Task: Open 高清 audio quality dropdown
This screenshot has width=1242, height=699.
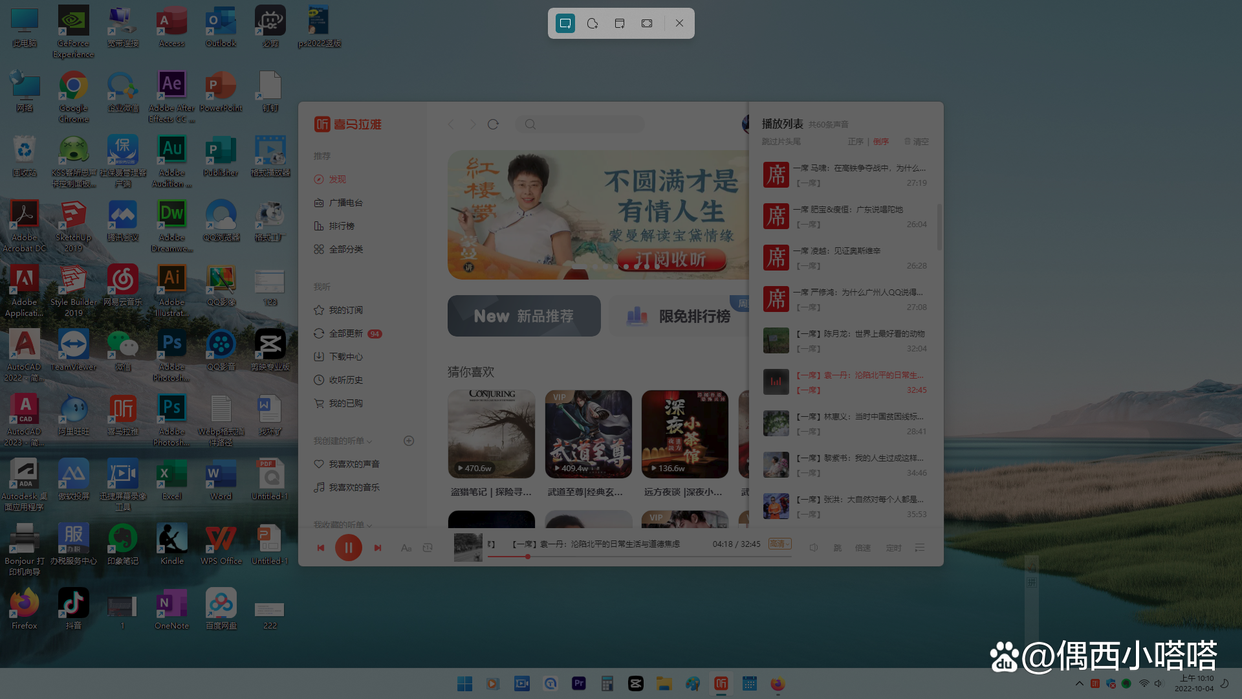Action: point(779,544)
